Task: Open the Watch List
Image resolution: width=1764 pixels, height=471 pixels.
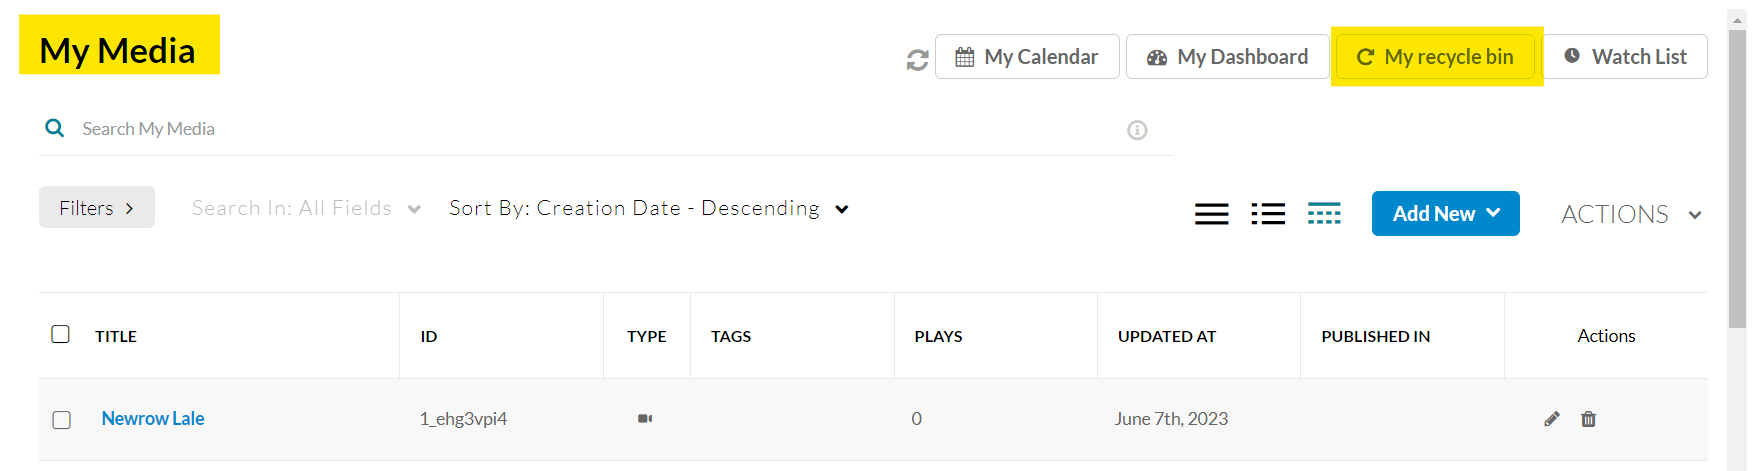Action: [1625, 57]
